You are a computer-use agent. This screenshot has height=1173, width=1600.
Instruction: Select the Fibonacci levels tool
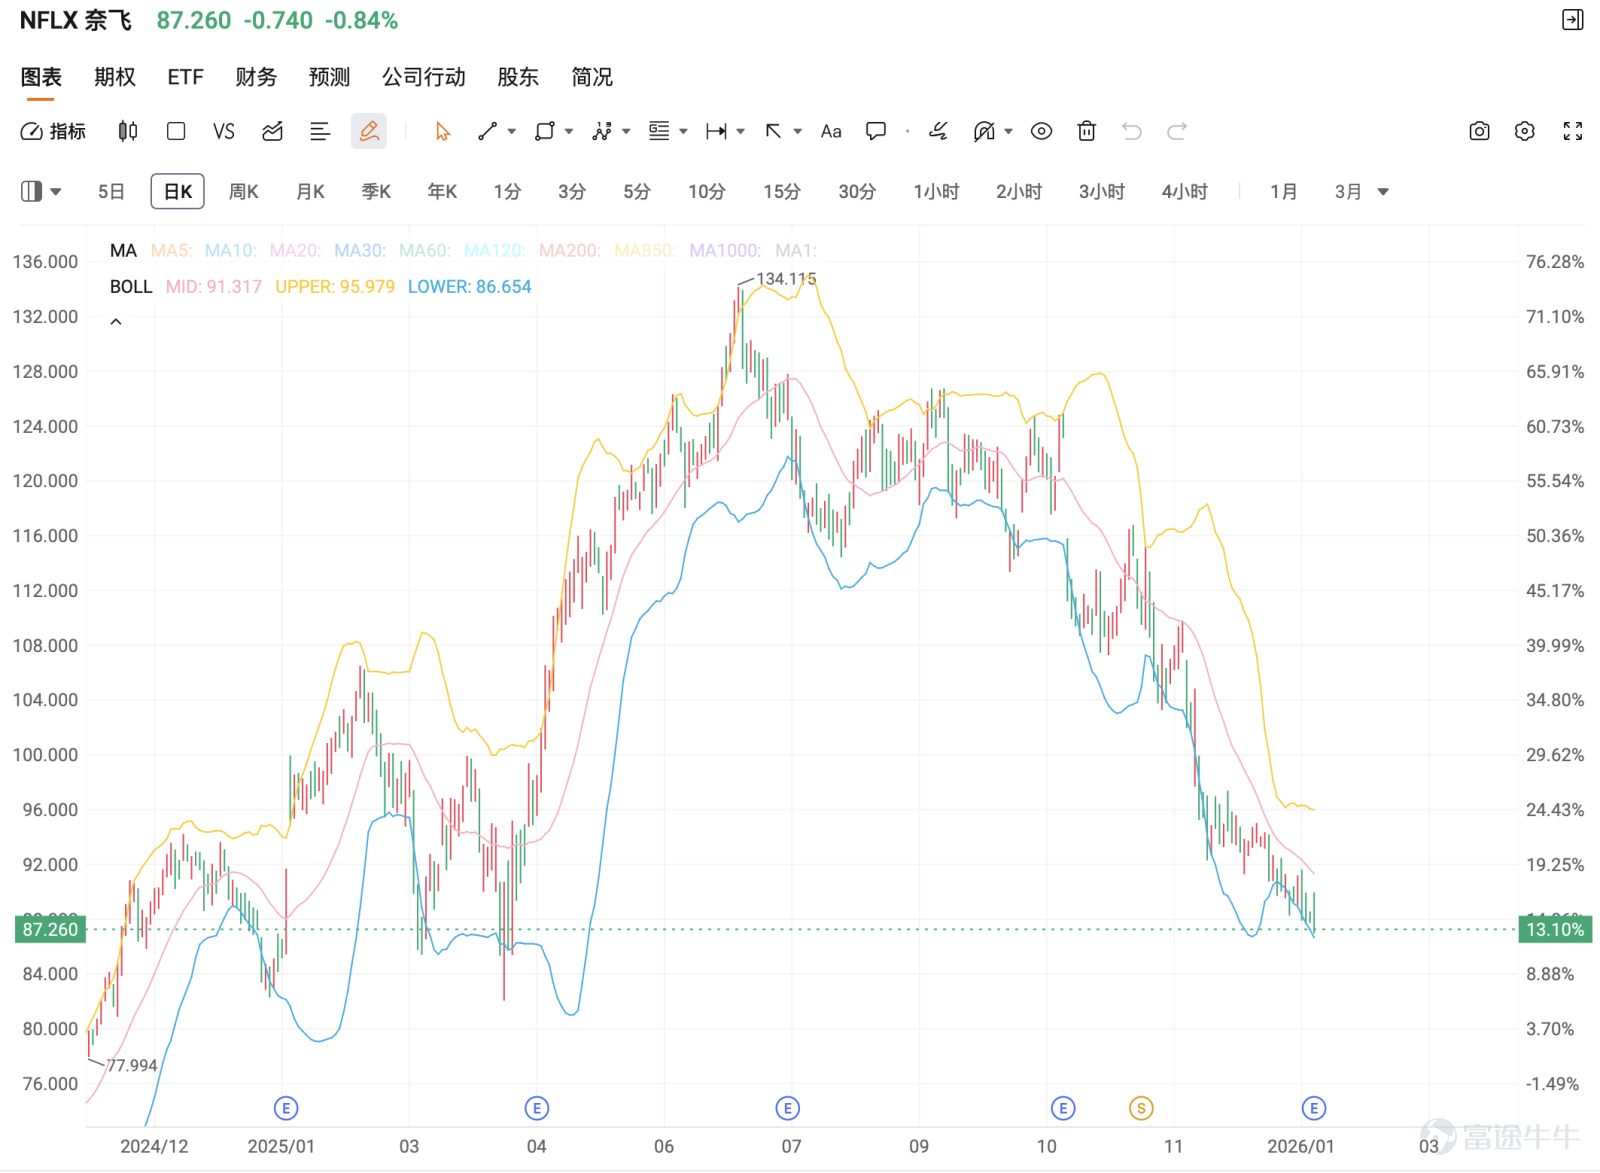click(659, 131)
